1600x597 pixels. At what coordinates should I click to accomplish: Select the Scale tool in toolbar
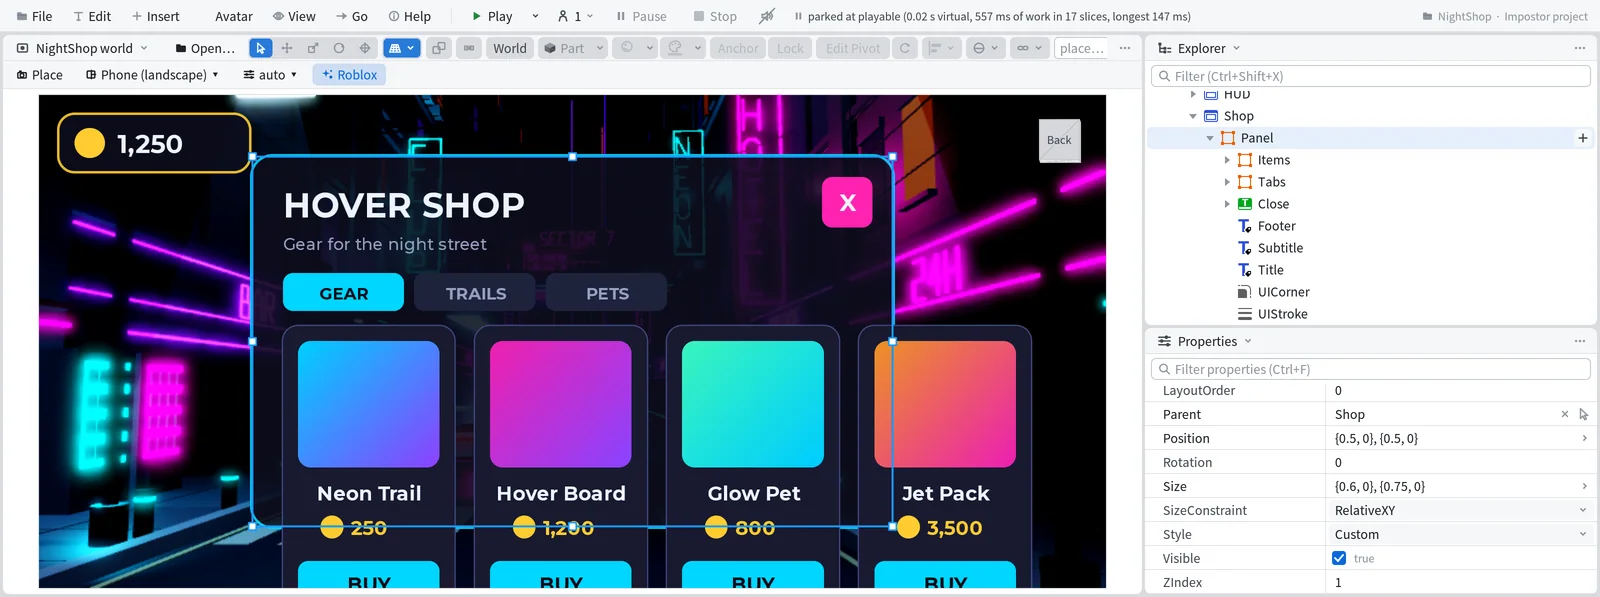(313, 48)
